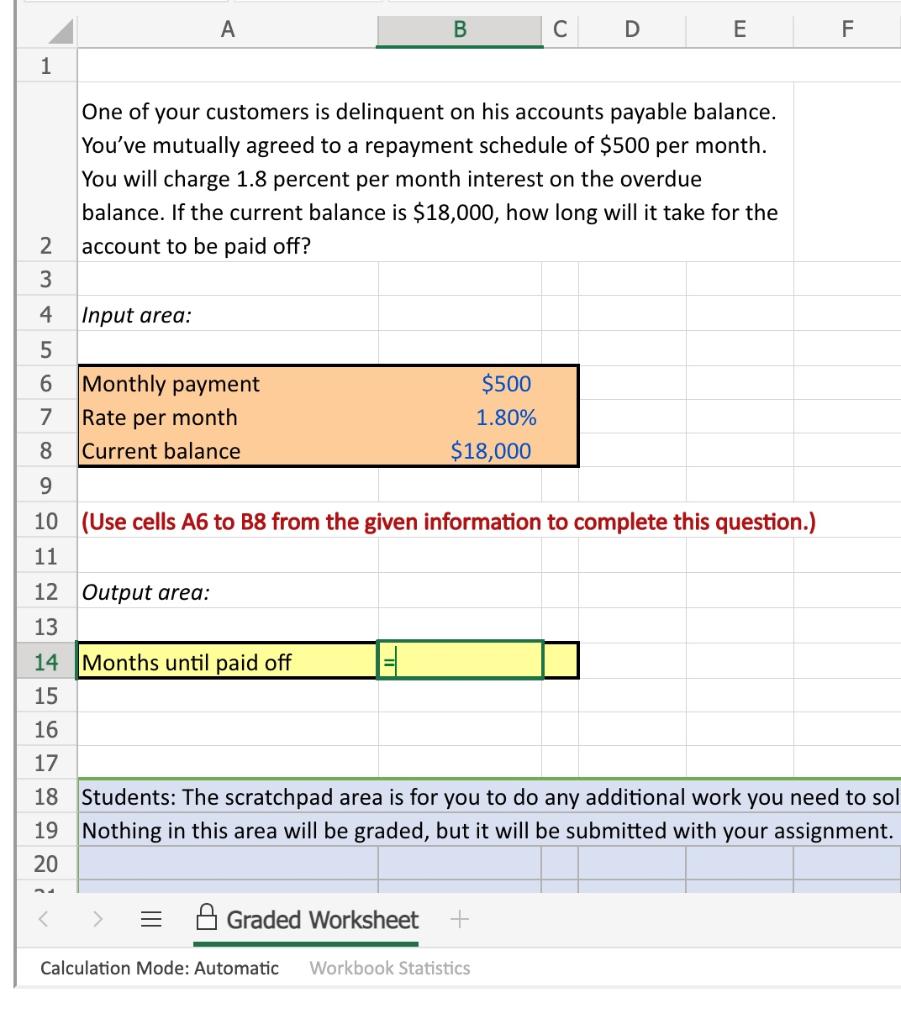This screenshot has height=1024, width=901.
Task: Click the $500 monthly payment cell
Action: [460, 383]
